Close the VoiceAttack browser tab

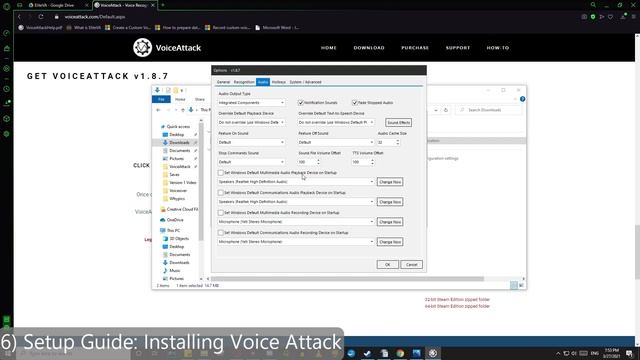click(x=153, y=5)
